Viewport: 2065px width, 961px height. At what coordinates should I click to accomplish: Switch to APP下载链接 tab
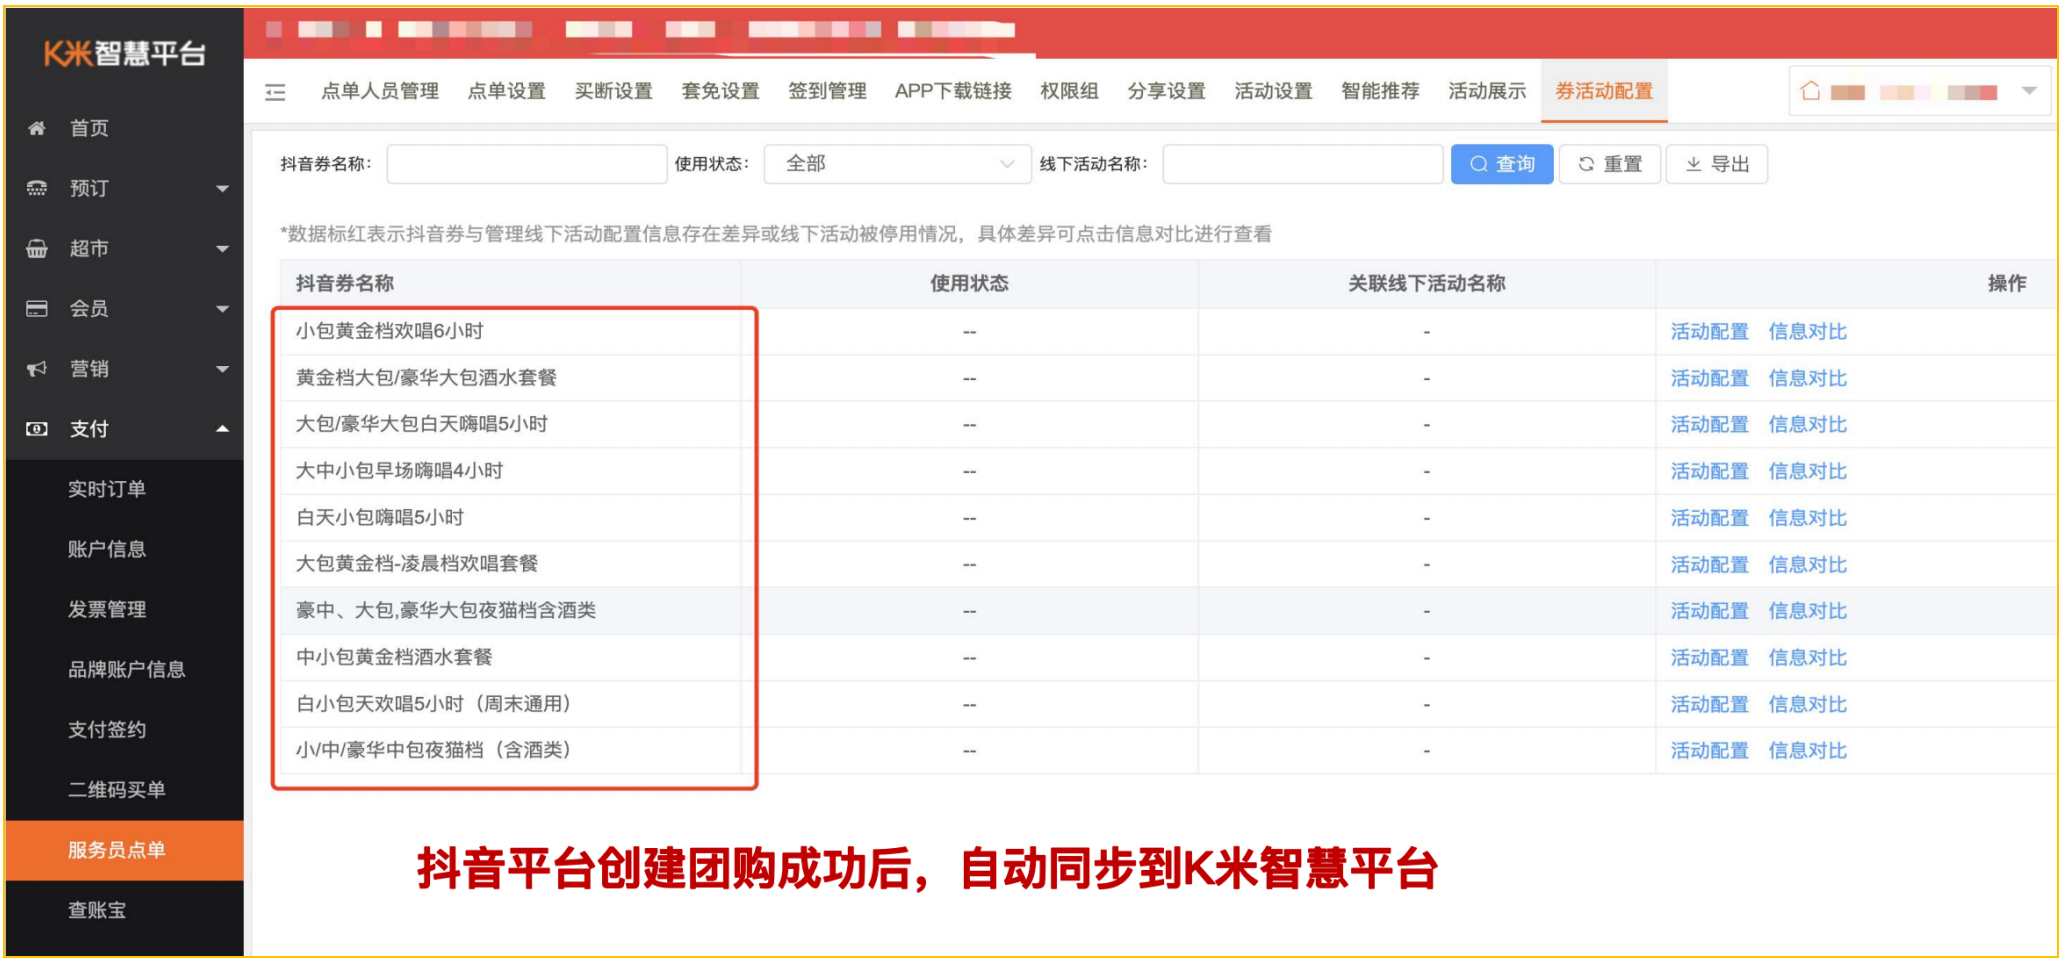[x=954, y=91]
